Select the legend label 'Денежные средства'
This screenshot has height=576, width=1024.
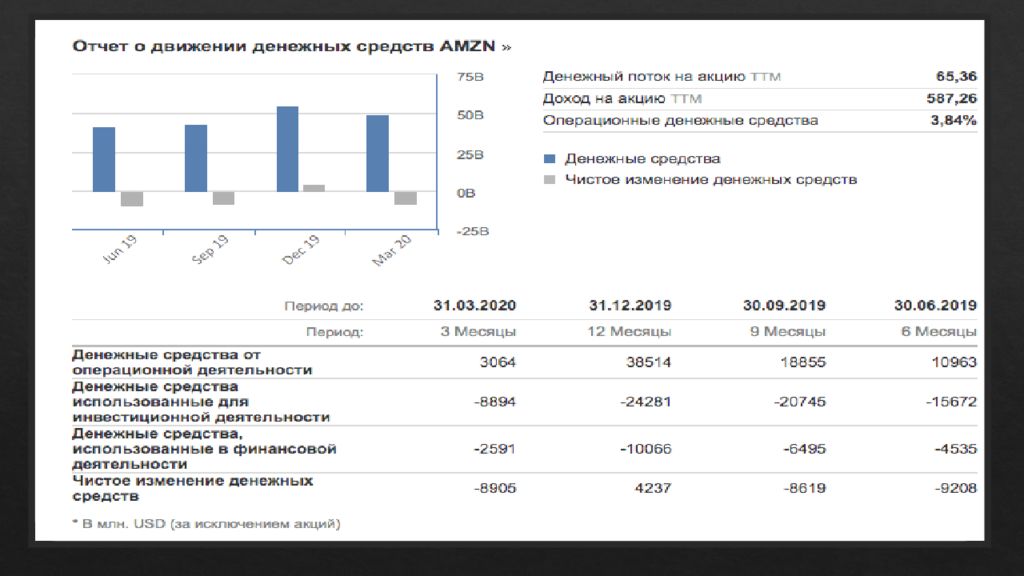point(643,159)
